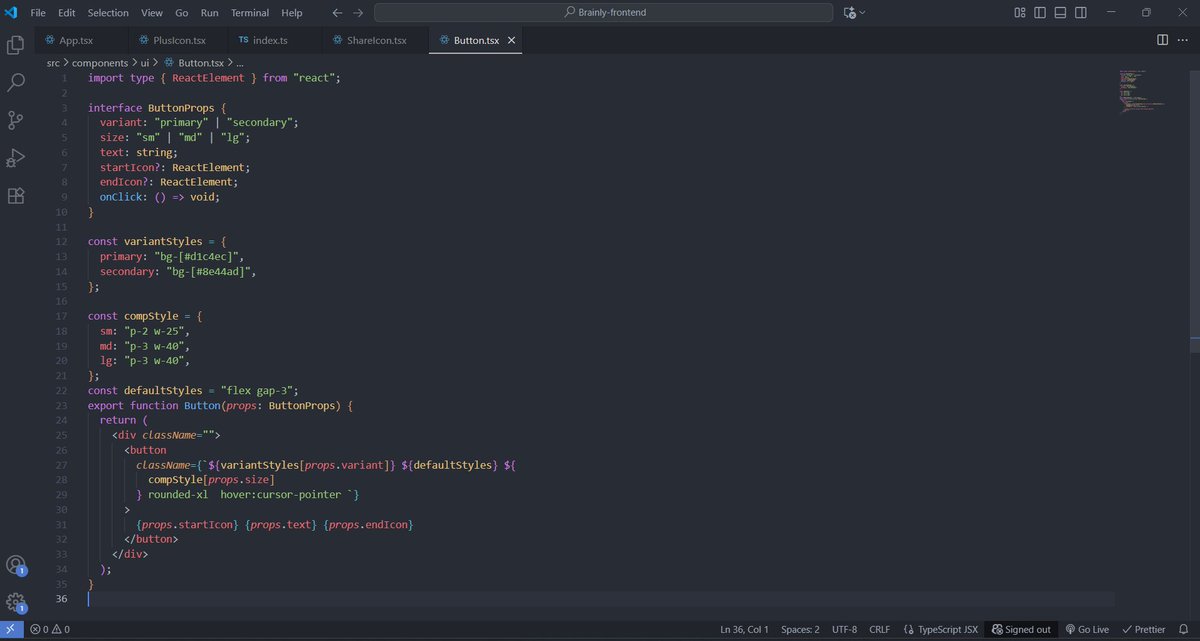Image resolution: width=1200 pixels, height=641 pixels.
Task: Open the Terminal menu
Action: tap(250, 13)
